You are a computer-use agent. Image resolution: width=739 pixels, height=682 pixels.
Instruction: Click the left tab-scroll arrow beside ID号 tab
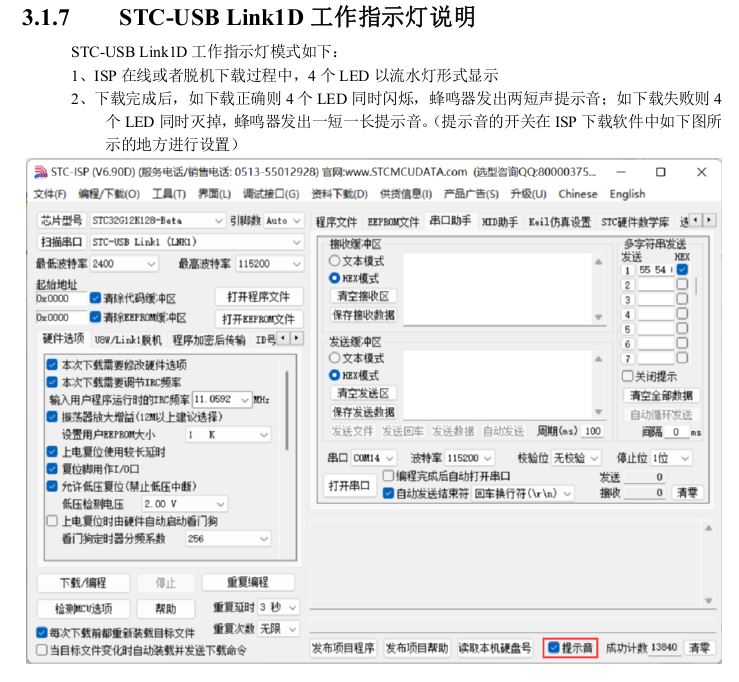click(x=283, y=338)
